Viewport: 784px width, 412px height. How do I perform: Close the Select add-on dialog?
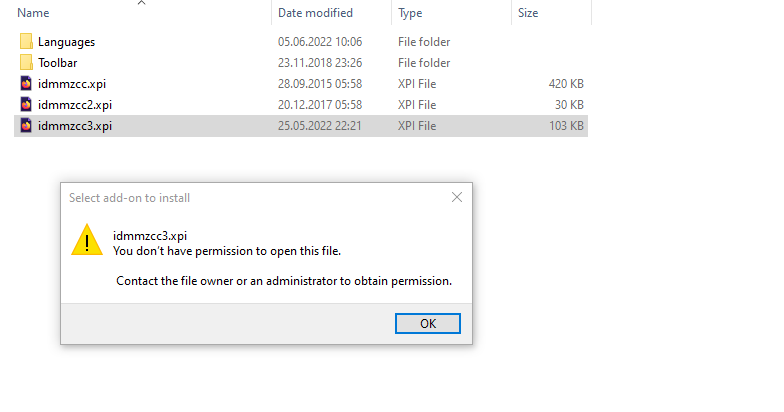pyautogui.click(x=457, y=197)
